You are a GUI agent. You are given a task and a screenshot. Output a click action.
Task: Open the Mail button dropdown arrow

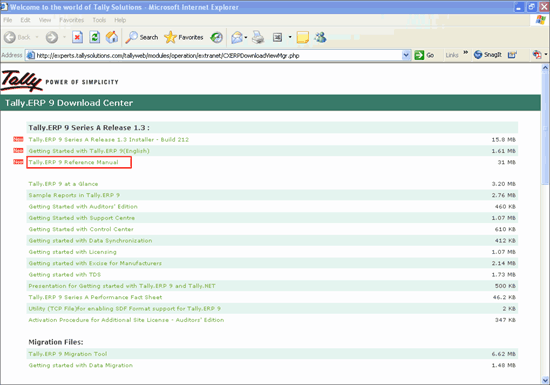246,37
